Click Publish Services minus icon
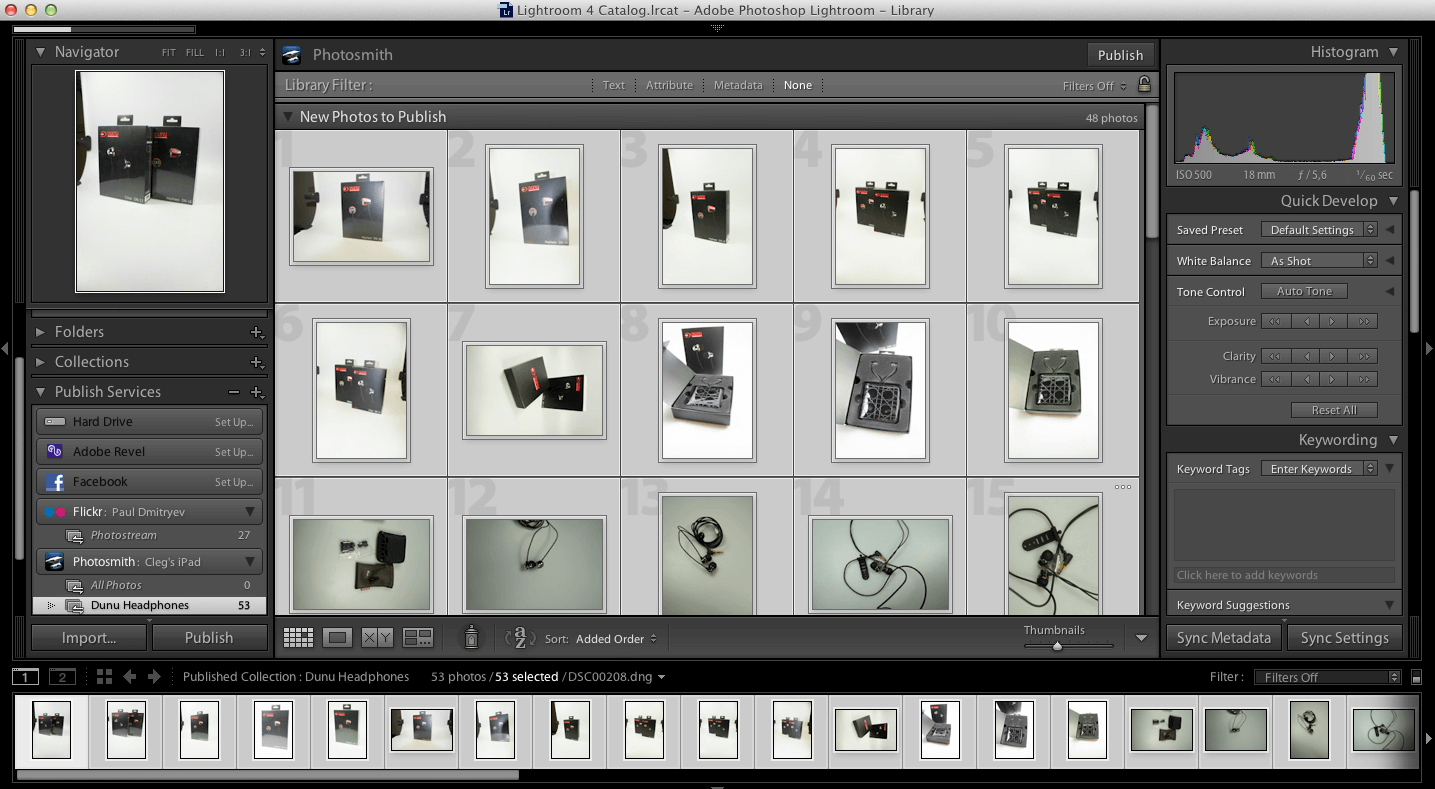Screen dimensions: 1435x789 pyautogui.click(x=234, y=392)
